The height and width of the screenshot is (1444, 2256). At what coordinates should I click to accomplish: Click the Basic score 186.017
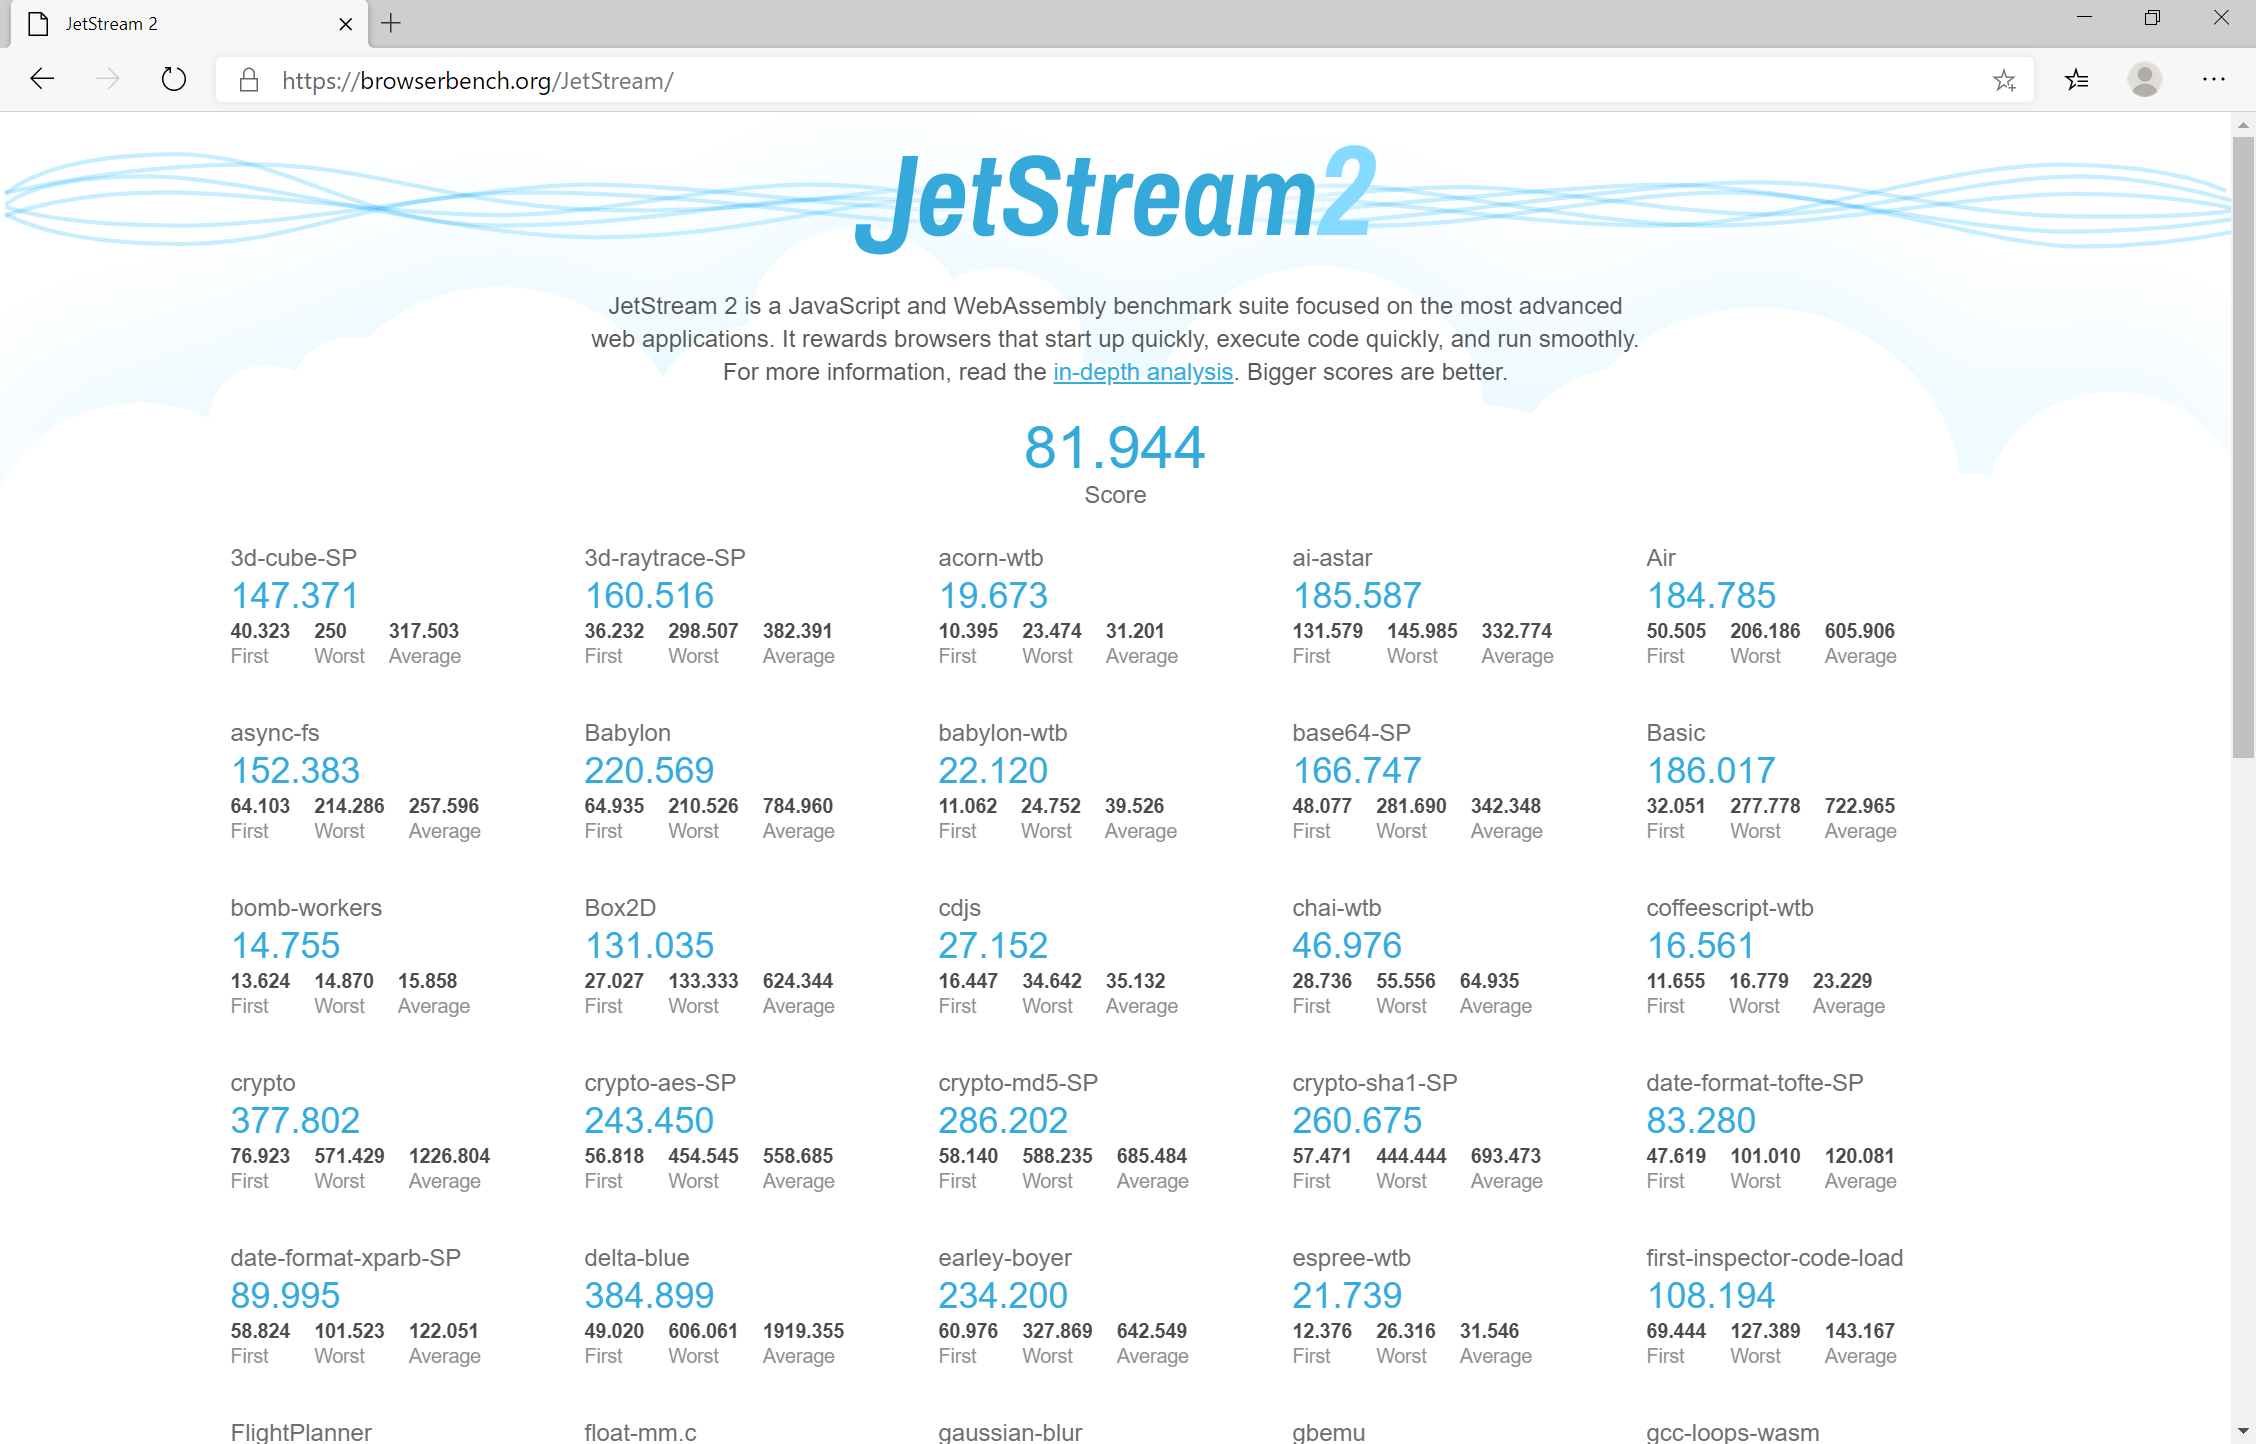coord(1711,771)
